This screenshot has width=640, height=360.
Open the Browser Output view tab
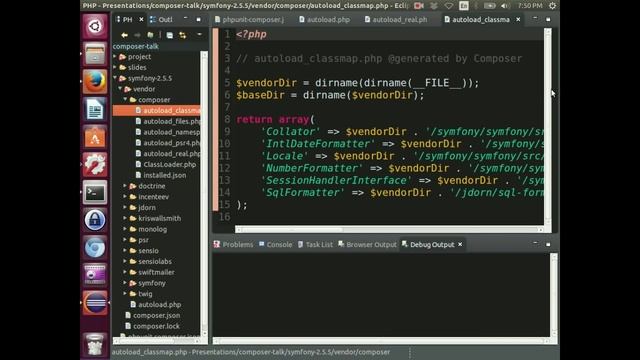pyautogui.click(x=367, y=244)
